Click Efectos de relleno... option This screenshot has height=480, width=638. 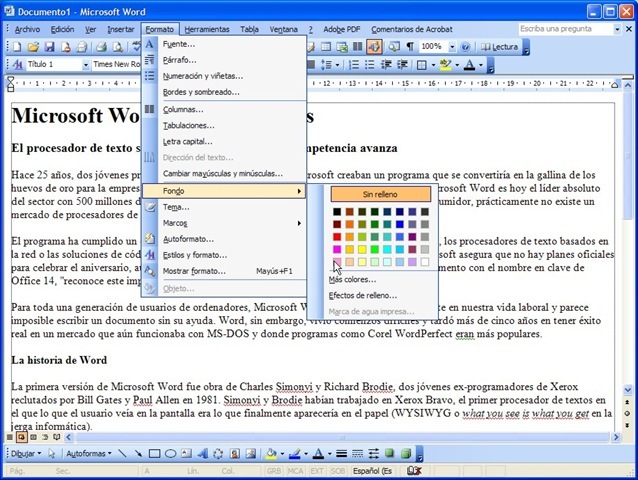pos(363,296)
